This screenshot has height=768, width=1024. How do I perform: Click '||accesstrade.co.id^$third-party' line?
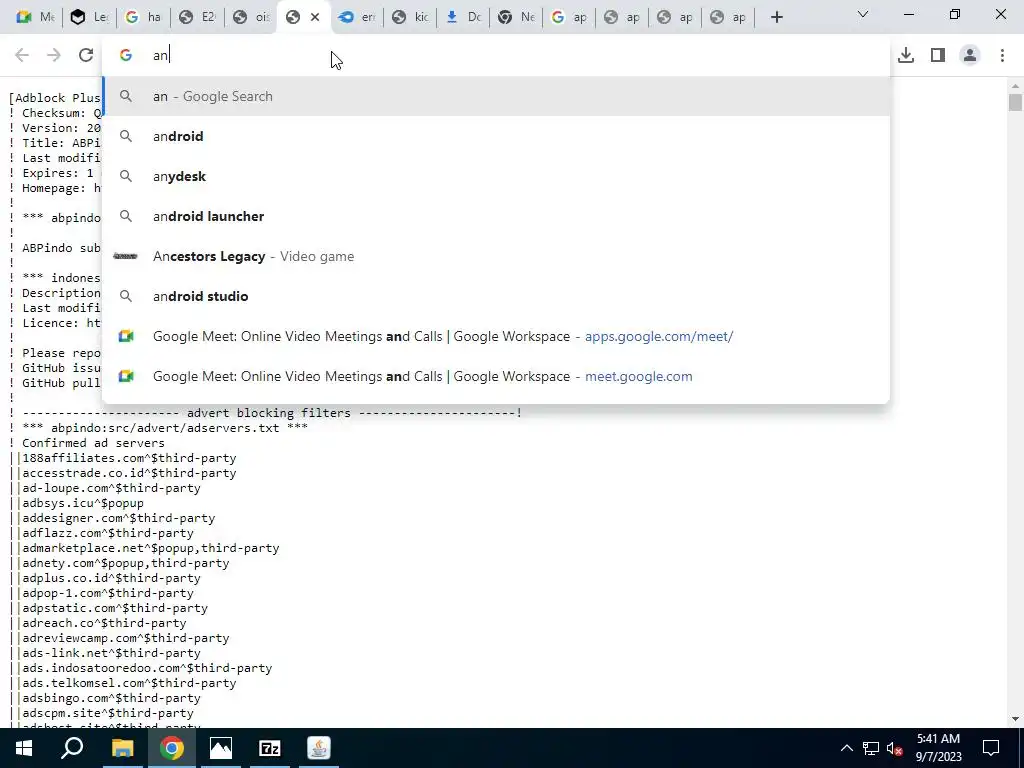(123, 473)
